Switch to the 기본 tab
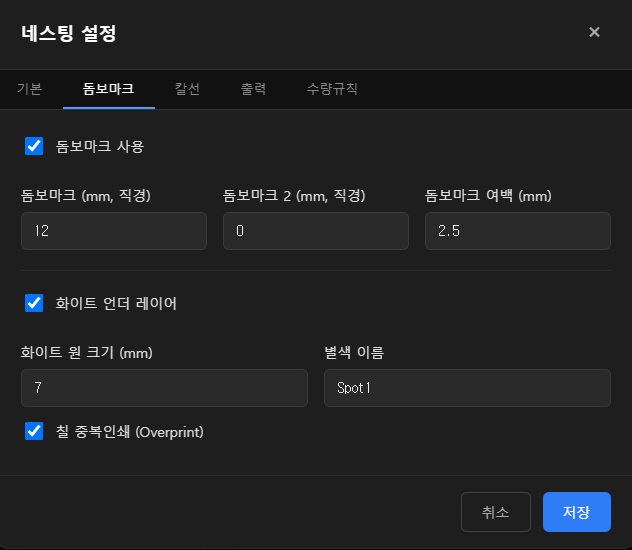 click(x=29, y=89)
